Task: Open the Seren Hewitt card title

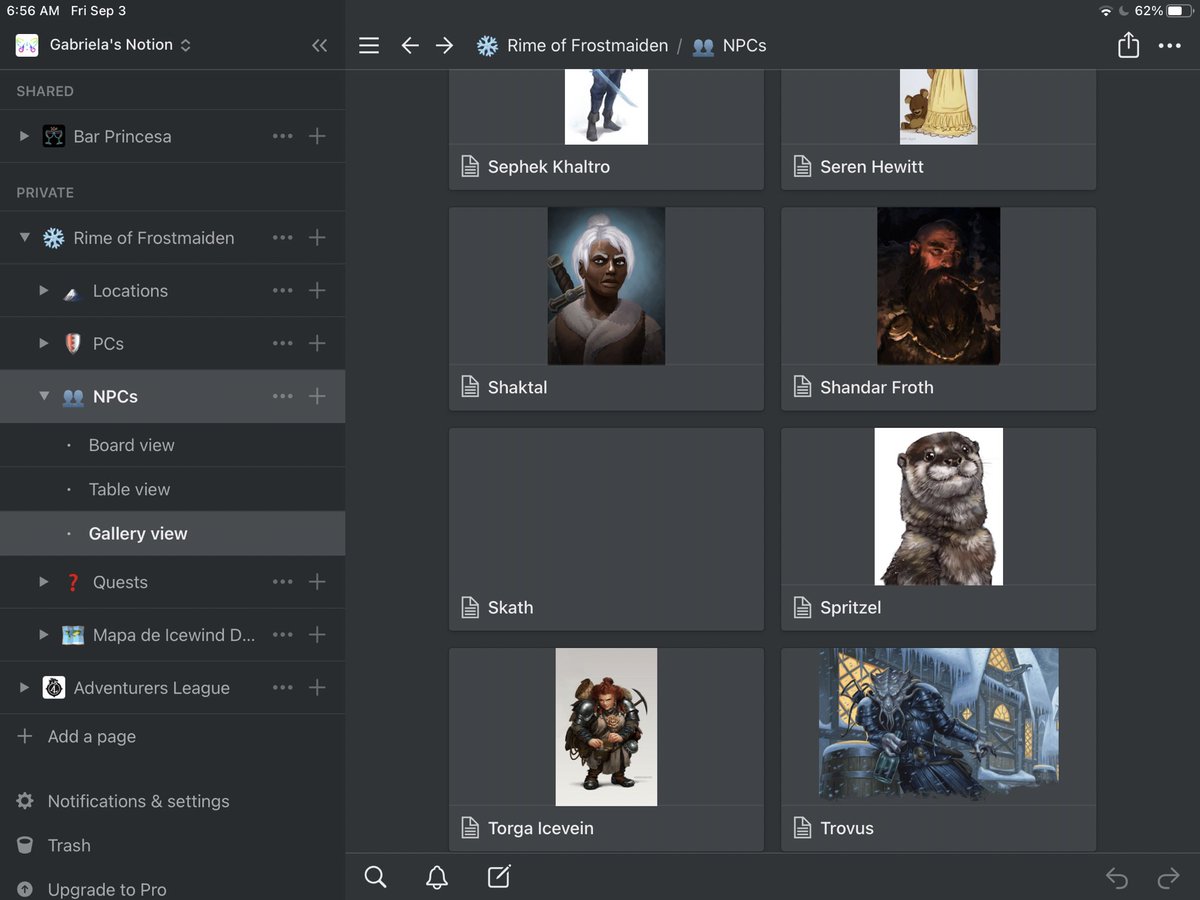Action: click(x=872, y=167)
